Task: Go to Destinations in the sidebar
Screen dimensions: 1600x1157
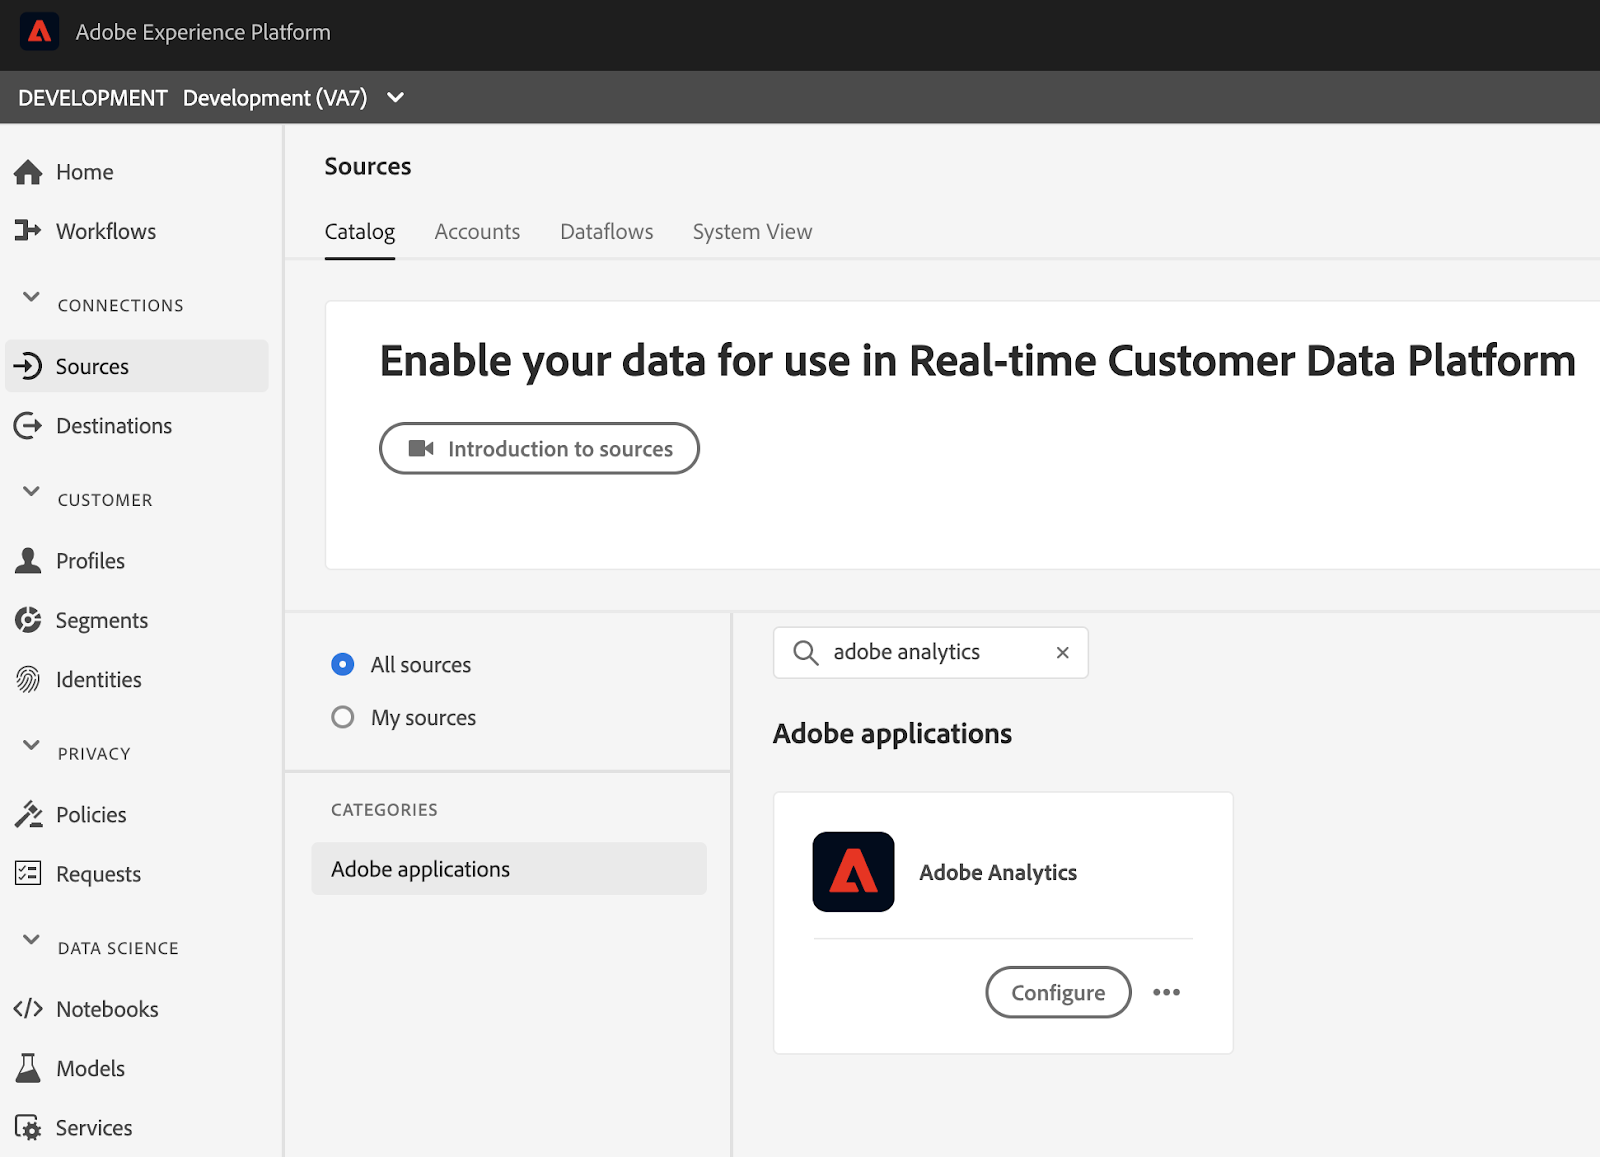Action: 137,426
